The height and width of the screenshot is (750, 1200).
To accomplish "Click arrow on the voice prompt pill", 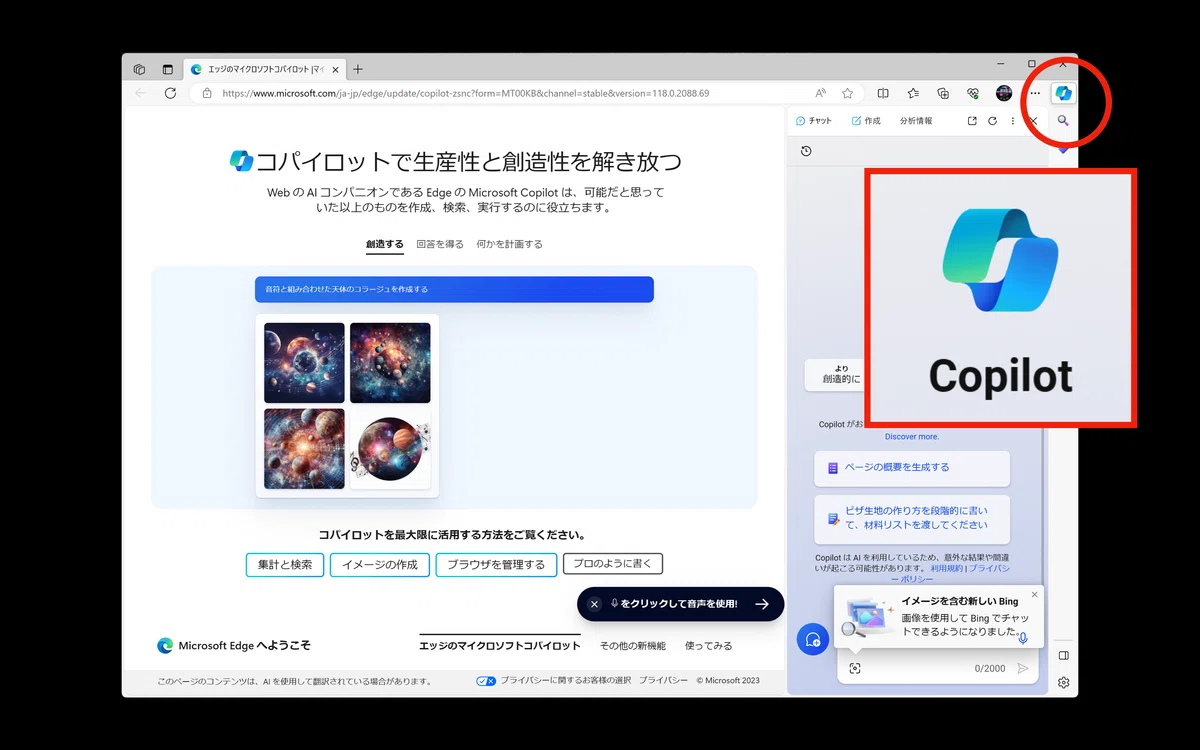I will point(762,604).
